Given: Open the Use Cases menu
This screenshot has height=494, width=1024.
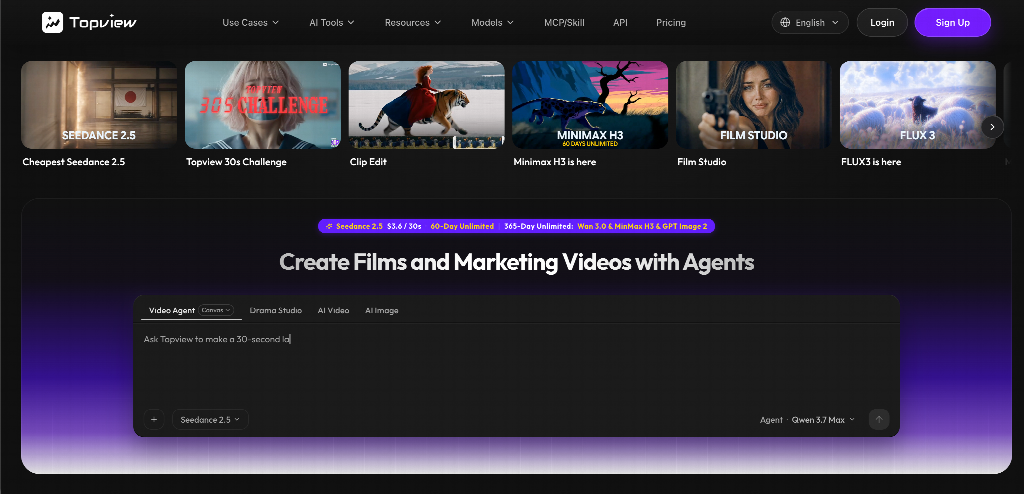Looking at the screenshot, I should (250, 22).
